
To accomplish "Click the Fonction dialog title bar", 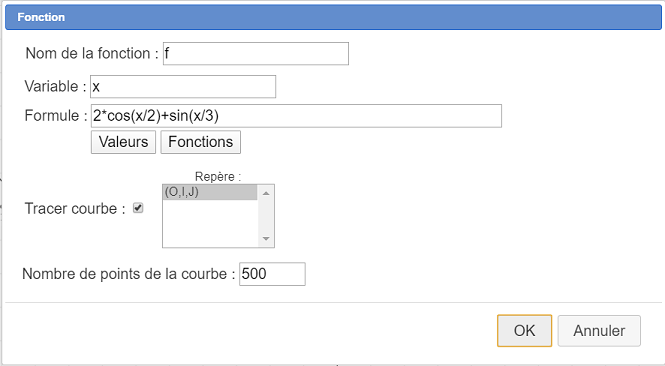I will pos(333,17).
